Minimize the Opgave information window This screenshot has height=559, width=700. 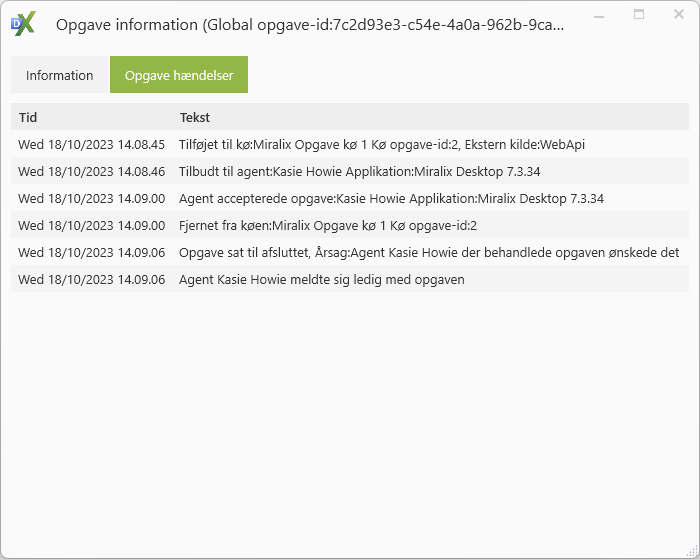[600, 15]
